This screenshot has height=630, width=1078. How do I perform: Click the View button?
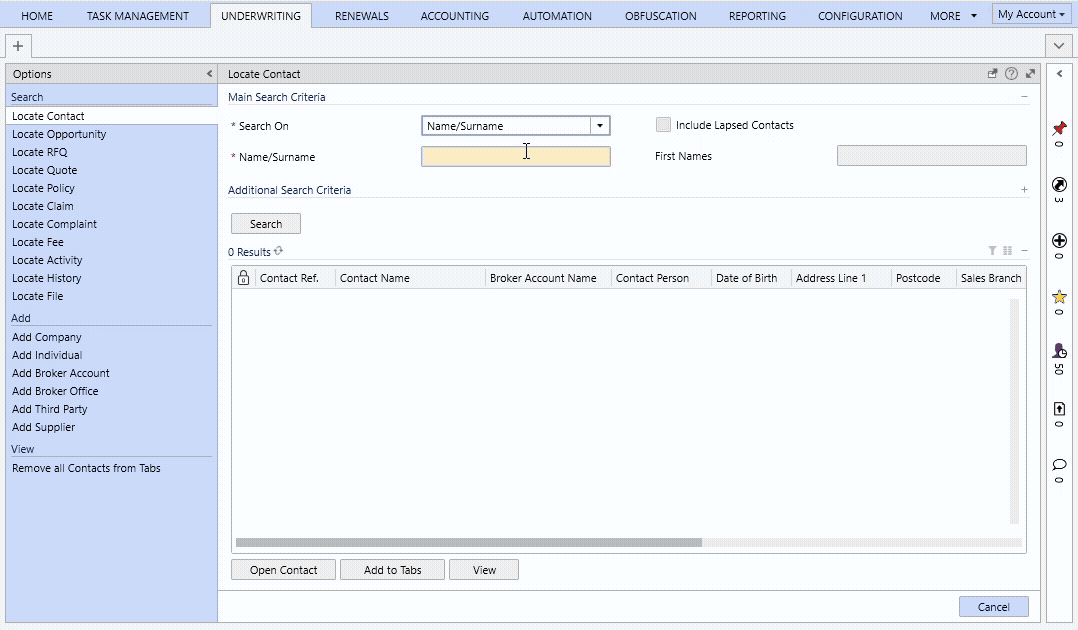[484, 569]
